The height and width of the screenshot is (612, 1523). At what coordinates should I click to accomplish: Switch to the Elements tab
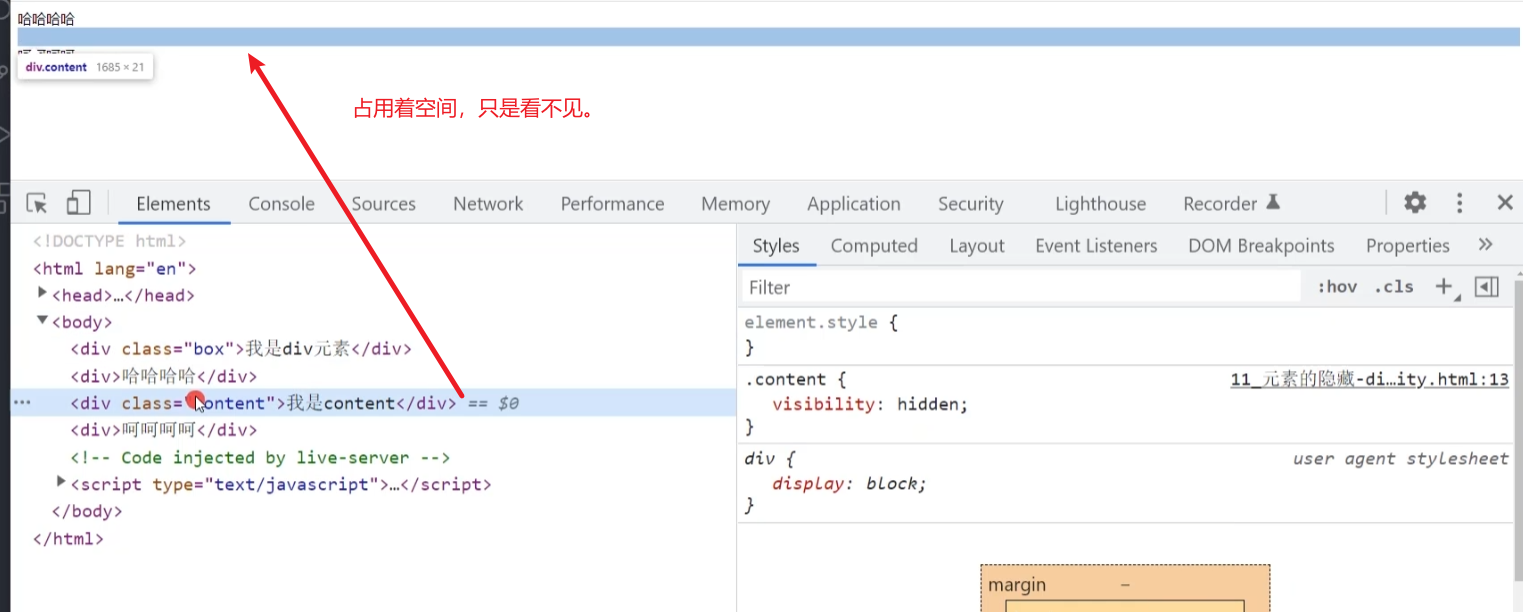(x=174, y=204)
